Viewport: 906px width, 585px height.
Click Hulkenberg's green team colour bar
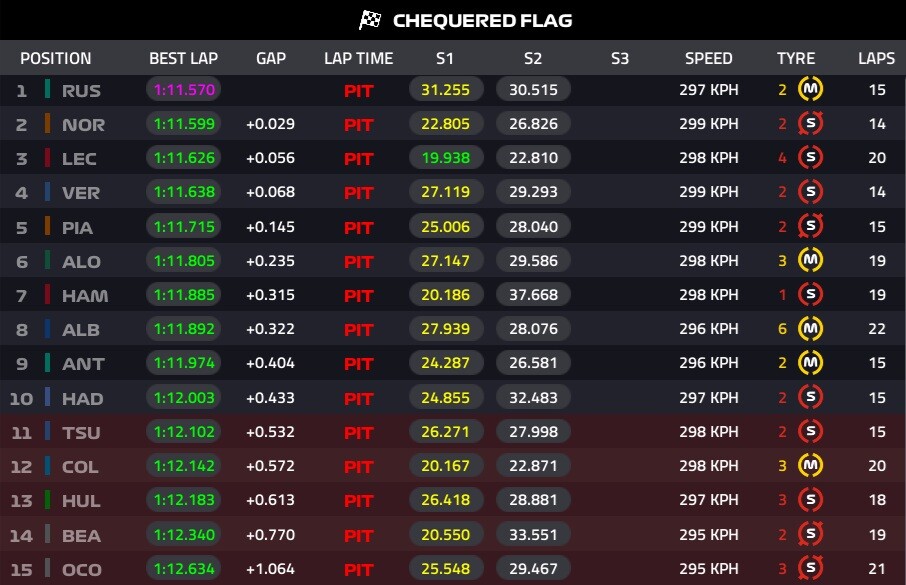click(47, 500)
